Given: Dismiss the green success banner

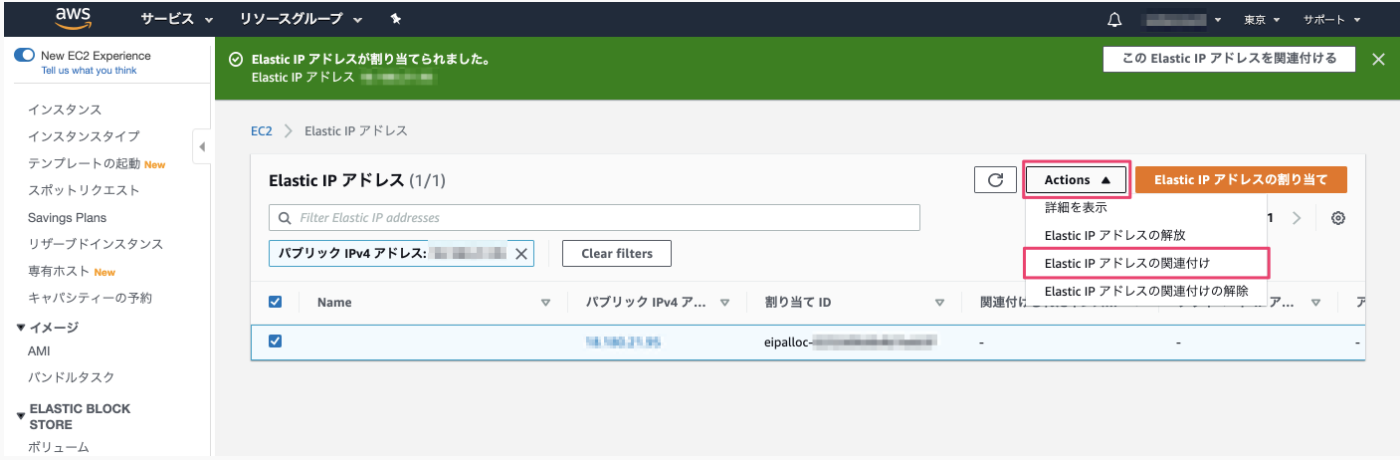Looking at the screenshot, I should [x=1378, y=59].
